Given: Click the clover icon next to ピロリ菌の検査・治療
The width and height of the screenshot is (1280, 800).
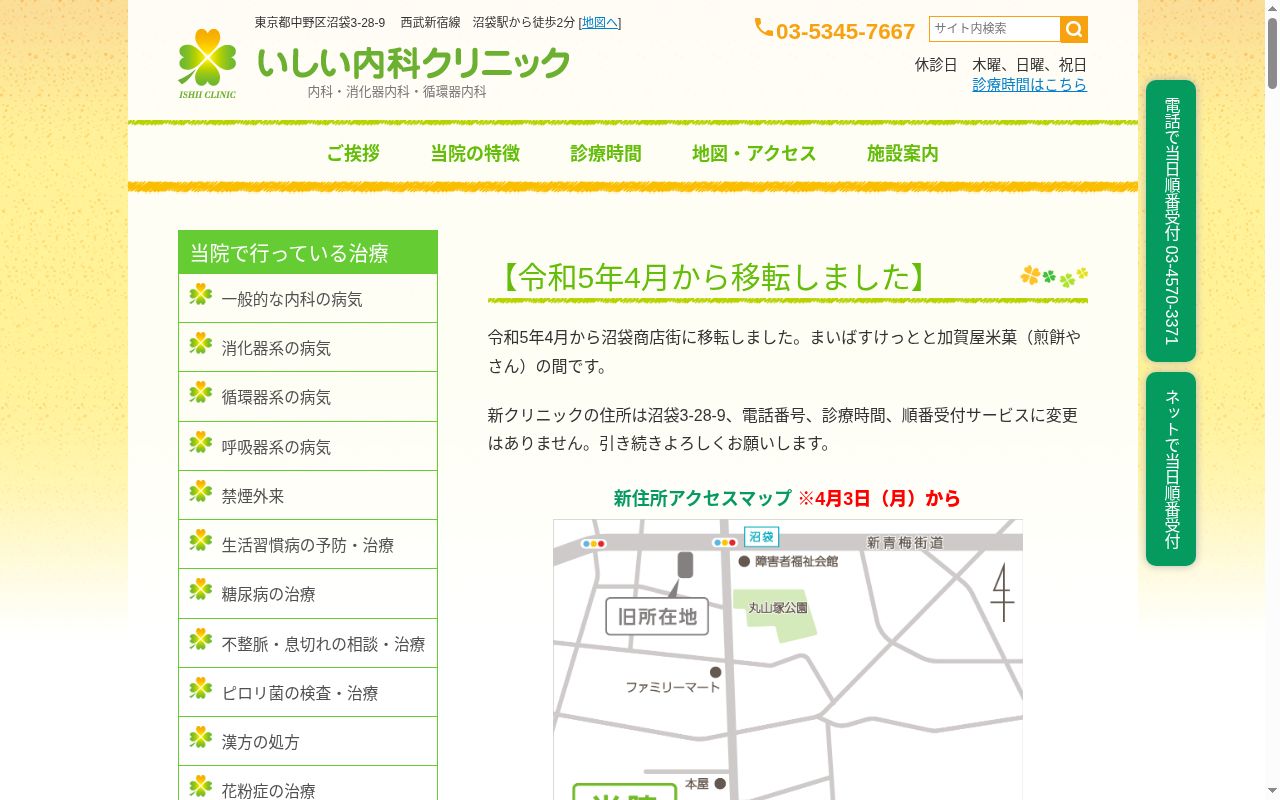Looking at the screenshot, I should pyautogui.click(x=201, y=688).
